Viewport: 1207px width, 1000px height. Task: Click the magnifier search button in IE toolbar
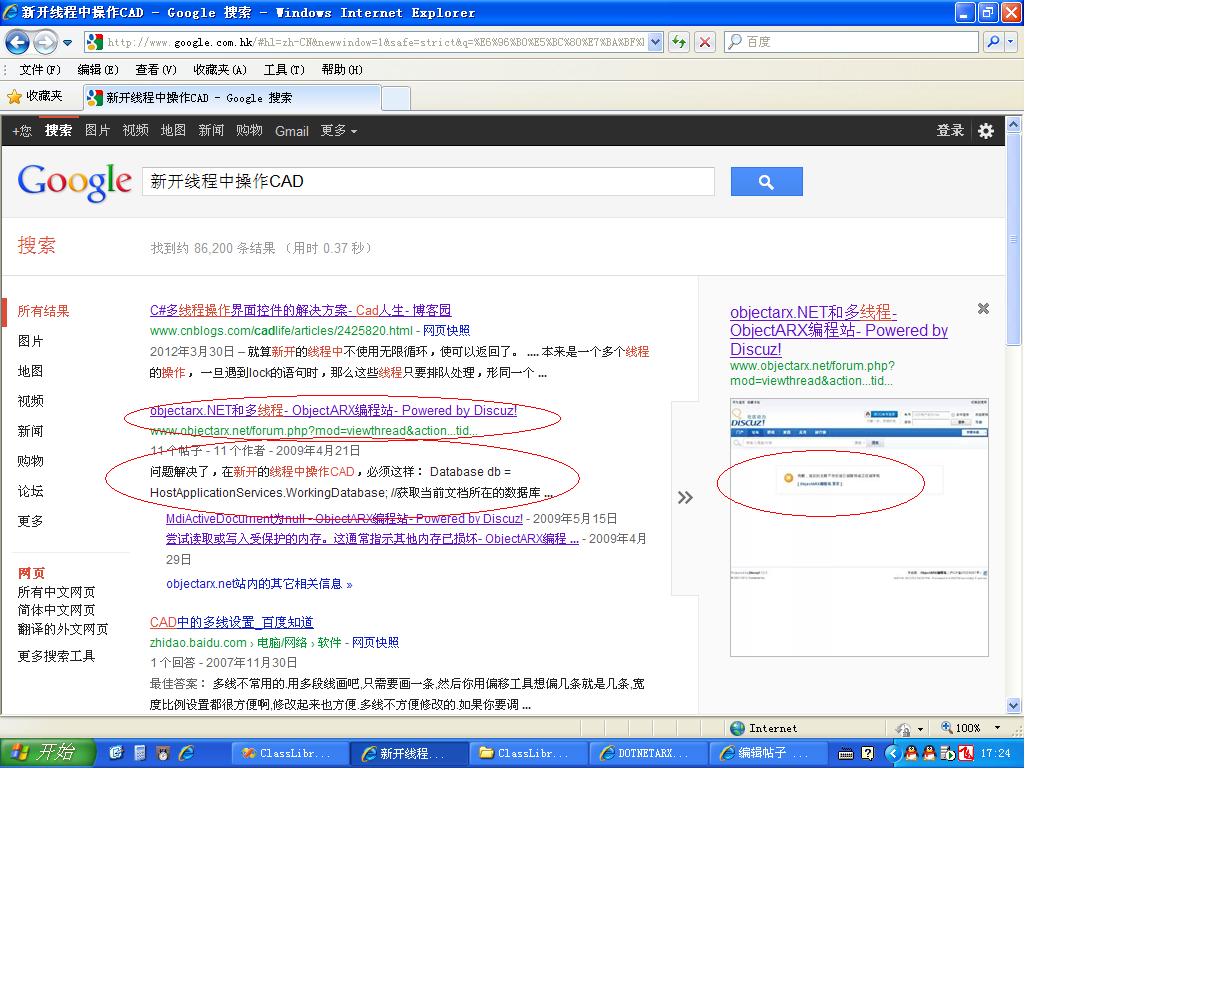(x=992, y=42)
